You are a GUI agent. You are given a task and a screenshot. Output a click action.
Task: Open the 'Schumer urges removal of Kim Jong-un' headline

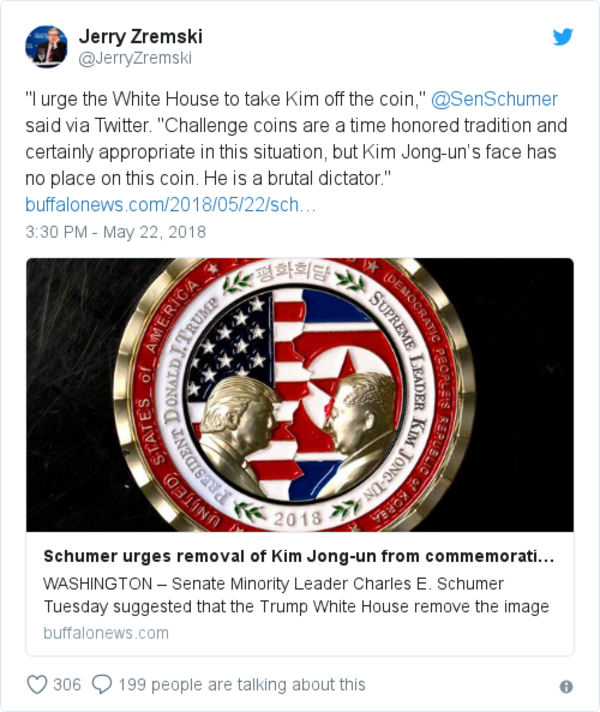(298, 556)
